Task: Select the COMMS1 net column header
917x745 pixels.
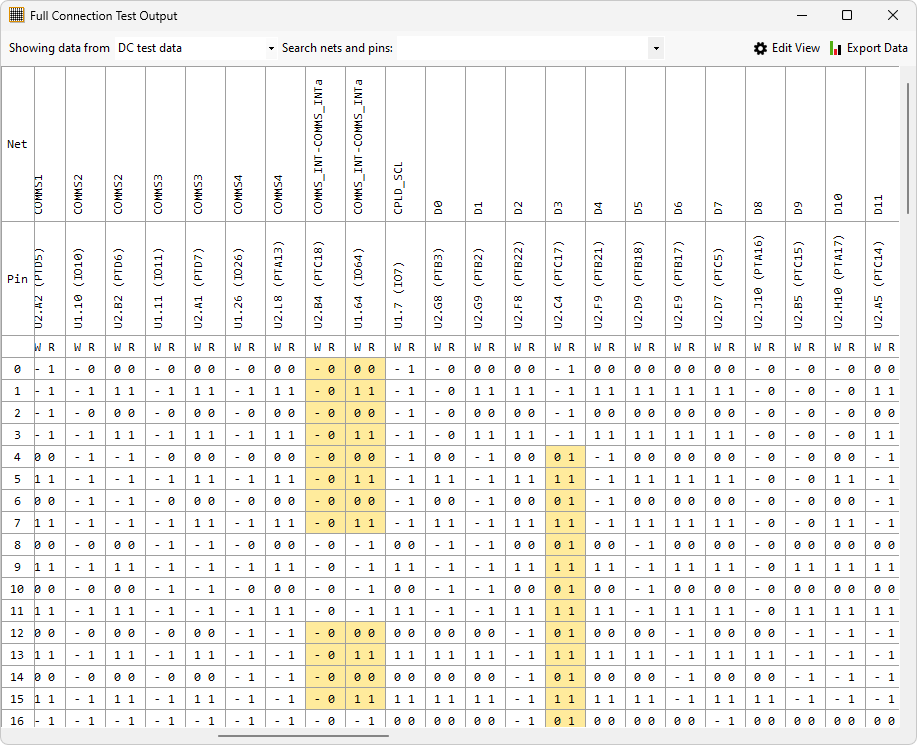Action: click(x=40, y=195)
